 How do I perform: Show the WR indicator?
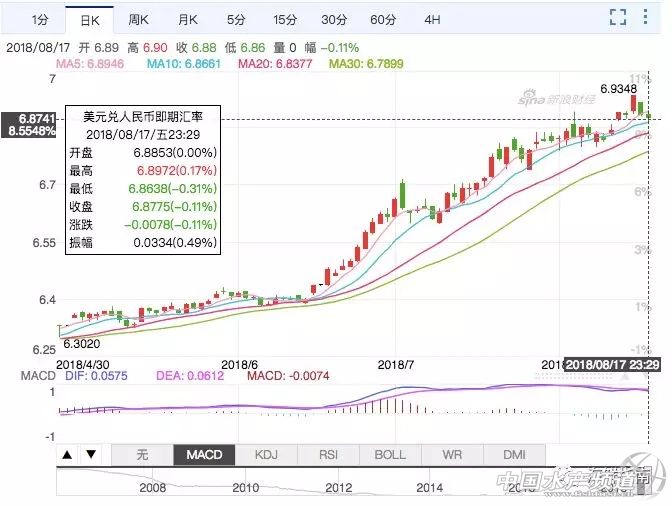tap(452, 455)
